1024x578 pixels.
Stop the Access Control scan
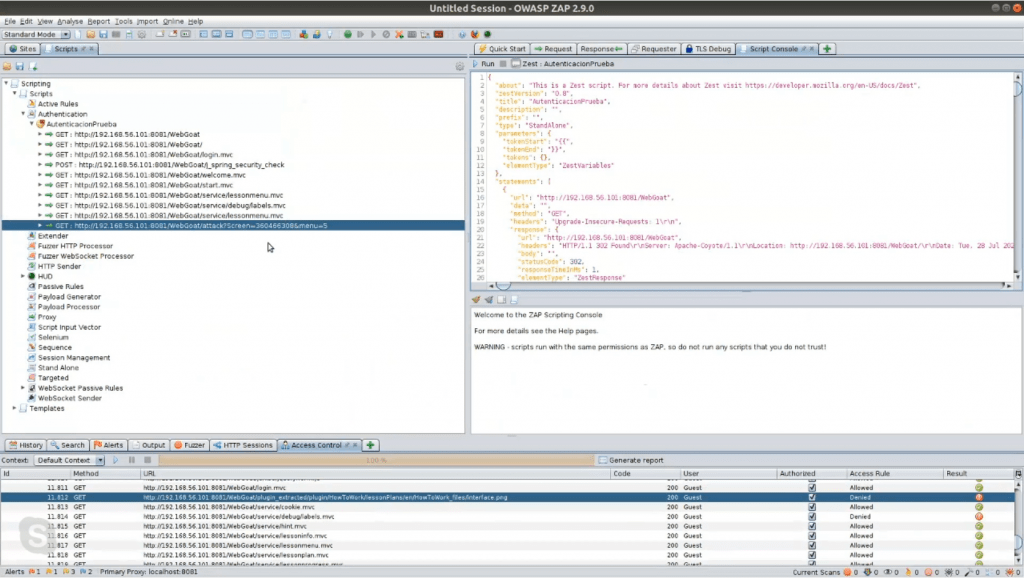click(148, 460)
